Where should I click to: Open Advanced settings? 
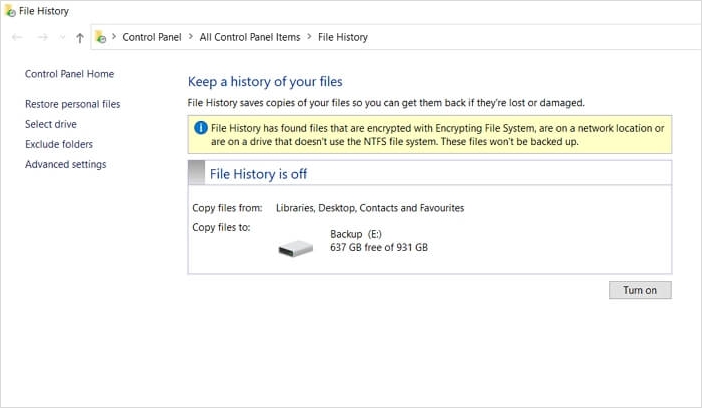click(65, 164)
